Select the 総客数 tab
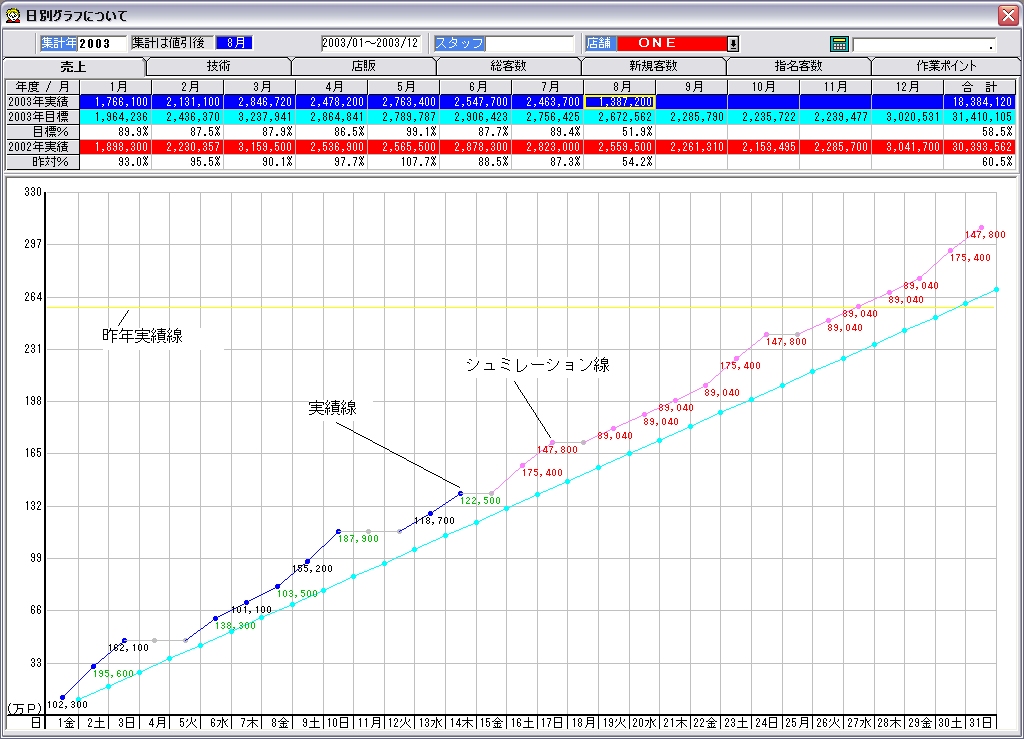The width and height of the screenshot is (1024, 739). [x=509, y=66]
